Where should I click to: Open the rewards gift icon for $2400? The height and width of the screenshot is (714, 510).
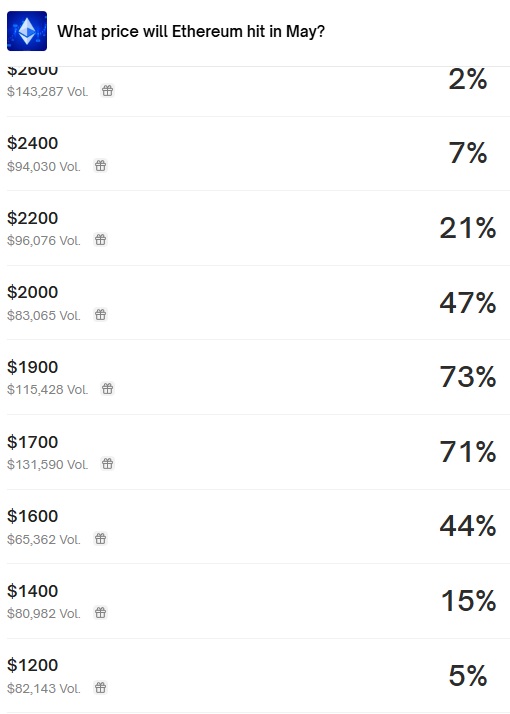tap(101, 166)
